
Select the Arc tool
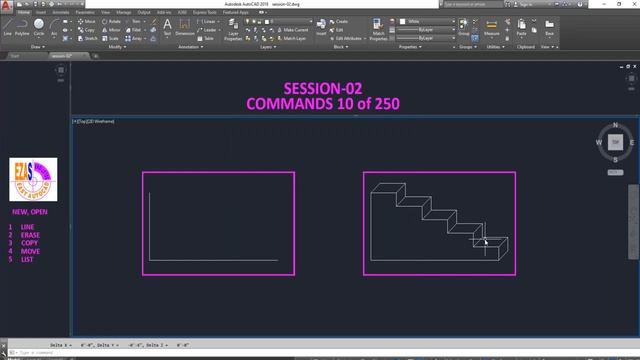(54, 27)
